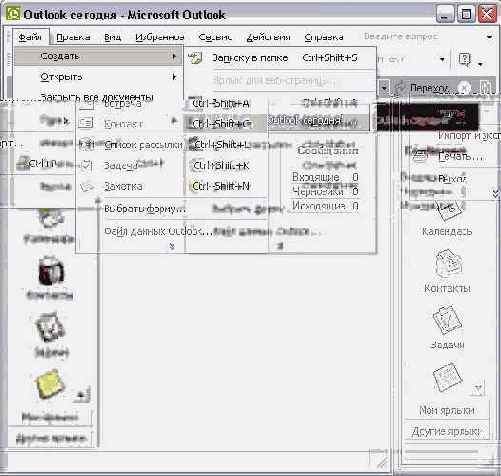Screen dimensions: 501x476
Task: Open the dropdown arrow before Переход
Action: [x=385, y=88]
